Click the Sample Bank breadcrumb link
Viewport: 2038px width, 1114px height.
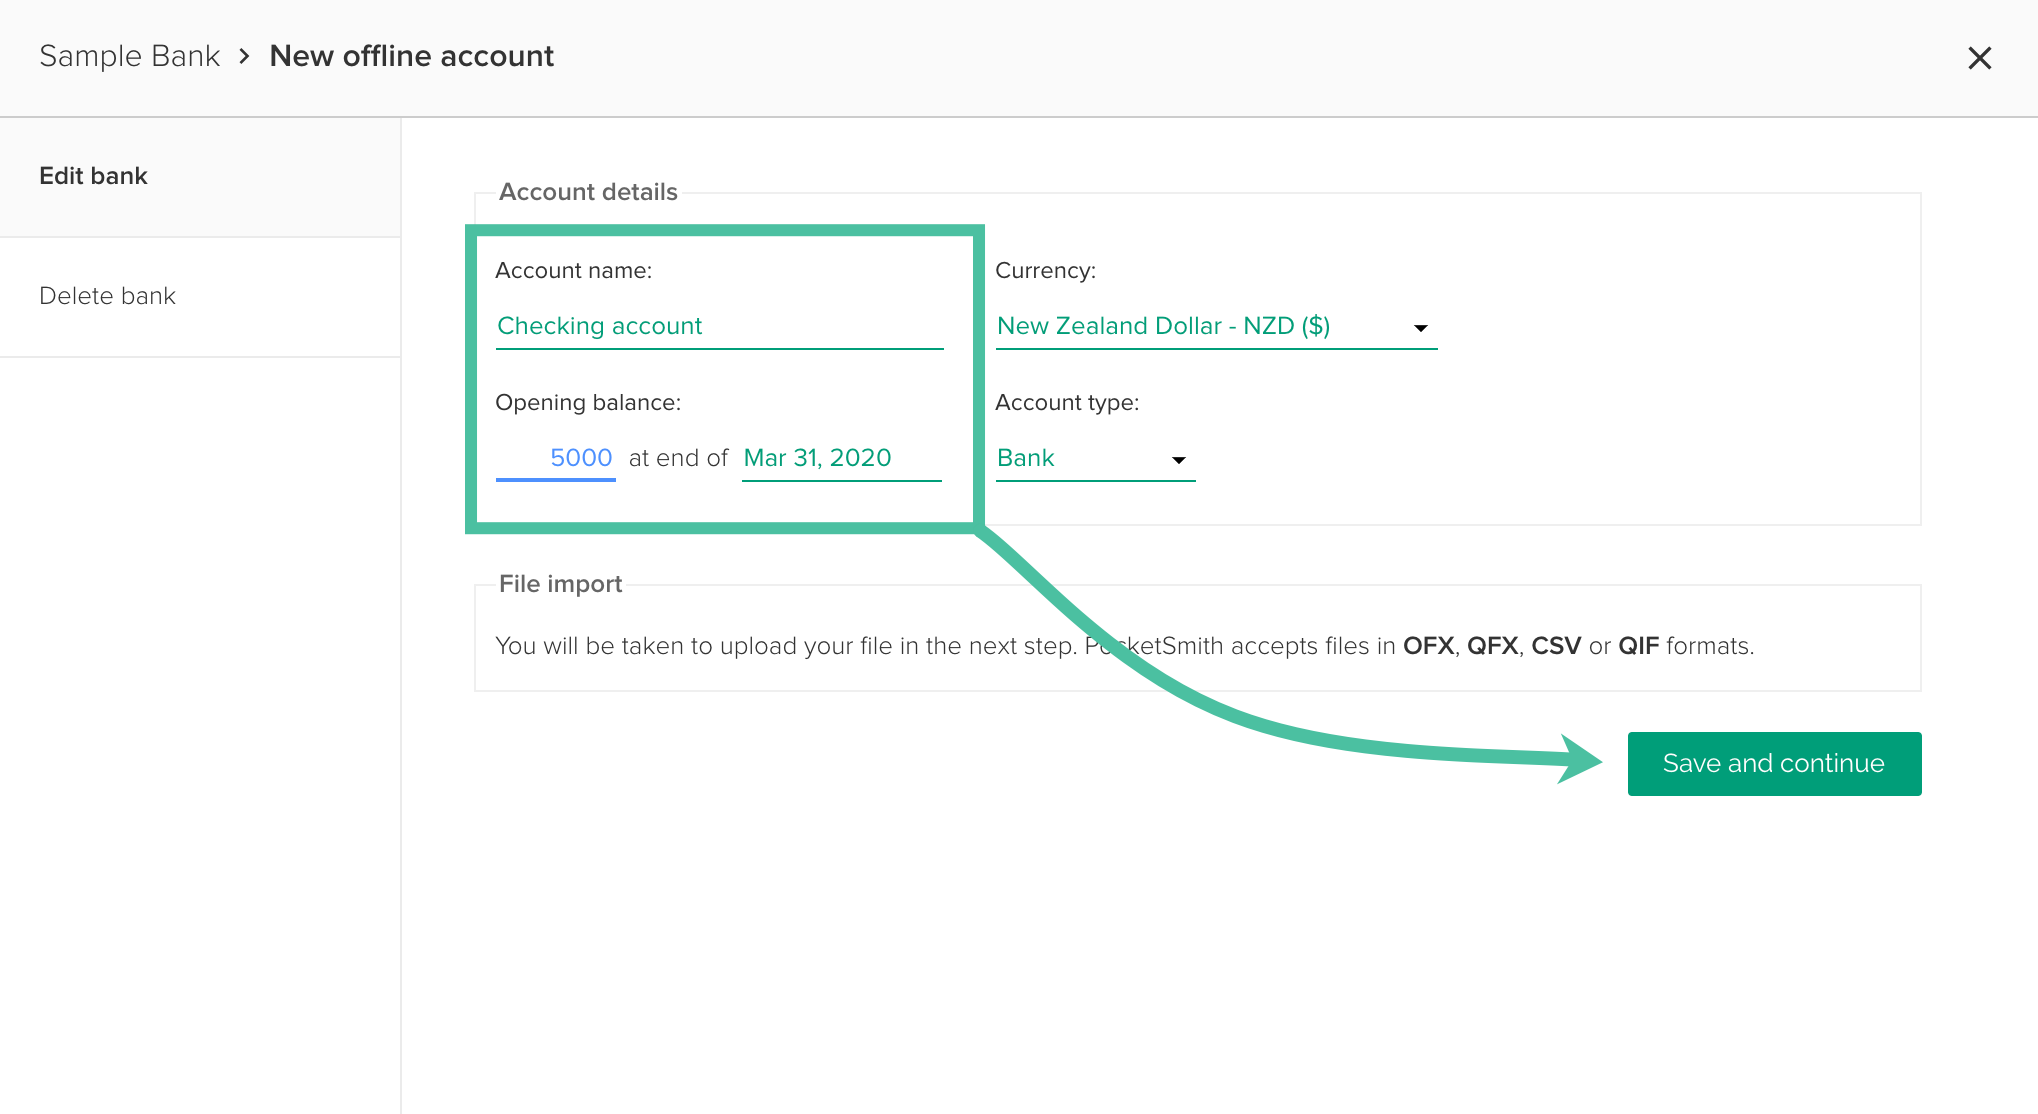130,56
